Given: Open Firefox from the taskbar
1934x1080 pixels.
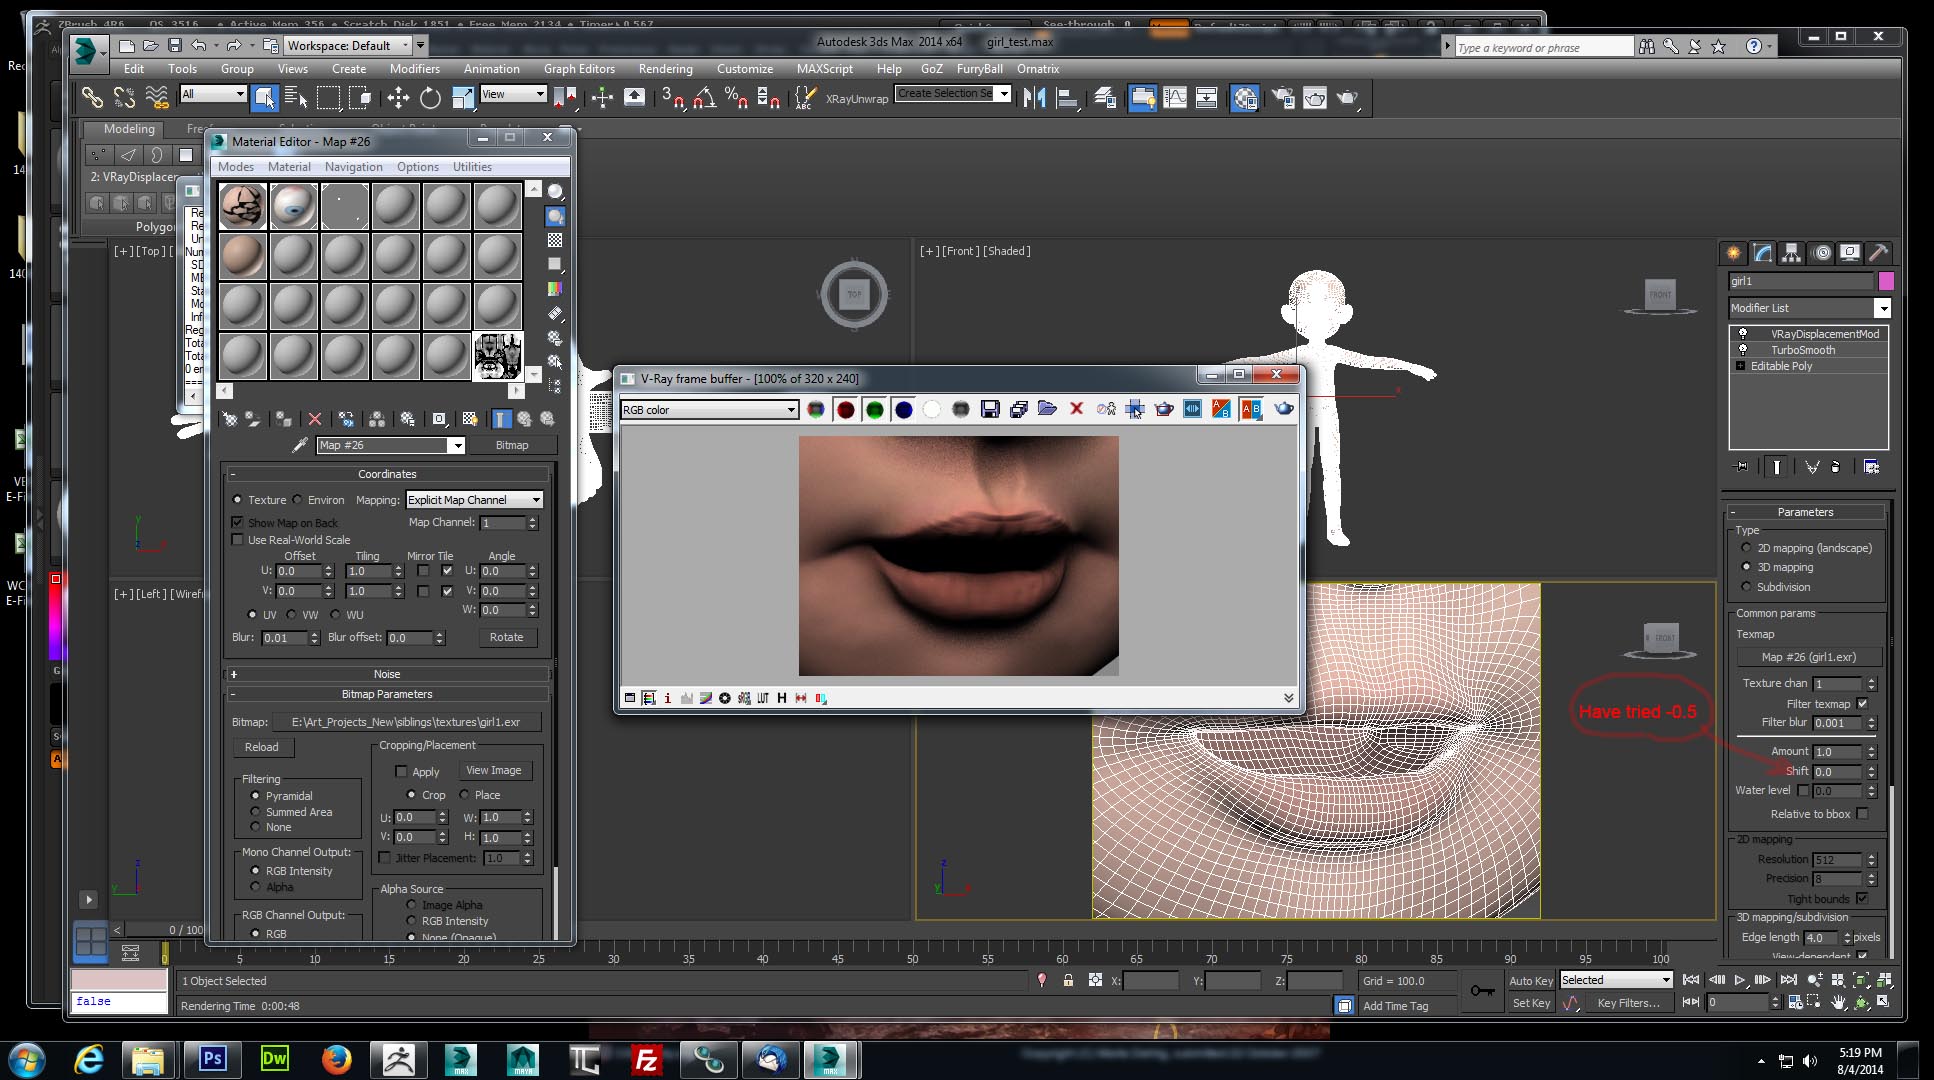Looking at the screenshot, I should click(x=336, y=1059).
